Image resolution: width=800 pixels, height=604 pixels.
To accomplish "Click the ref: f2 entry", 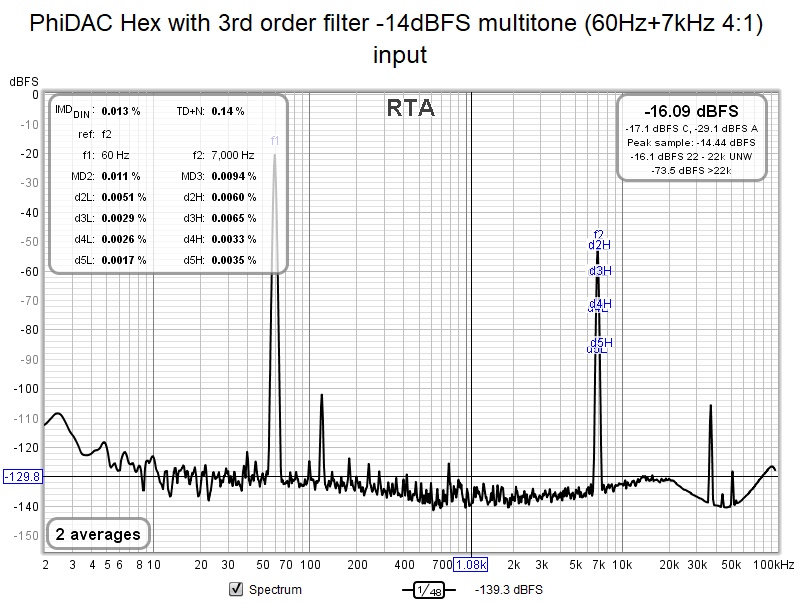I will (95, 134).
